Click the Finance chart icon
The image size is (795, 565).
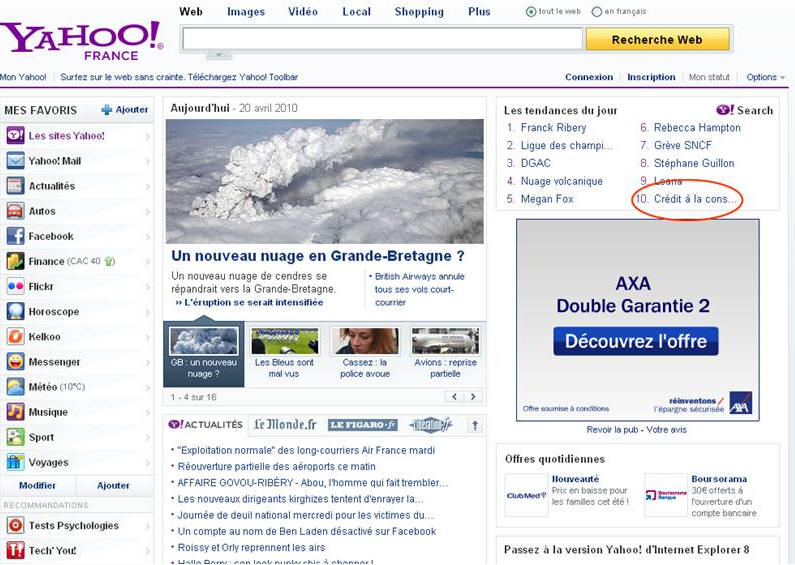click(x=15, y=261)
